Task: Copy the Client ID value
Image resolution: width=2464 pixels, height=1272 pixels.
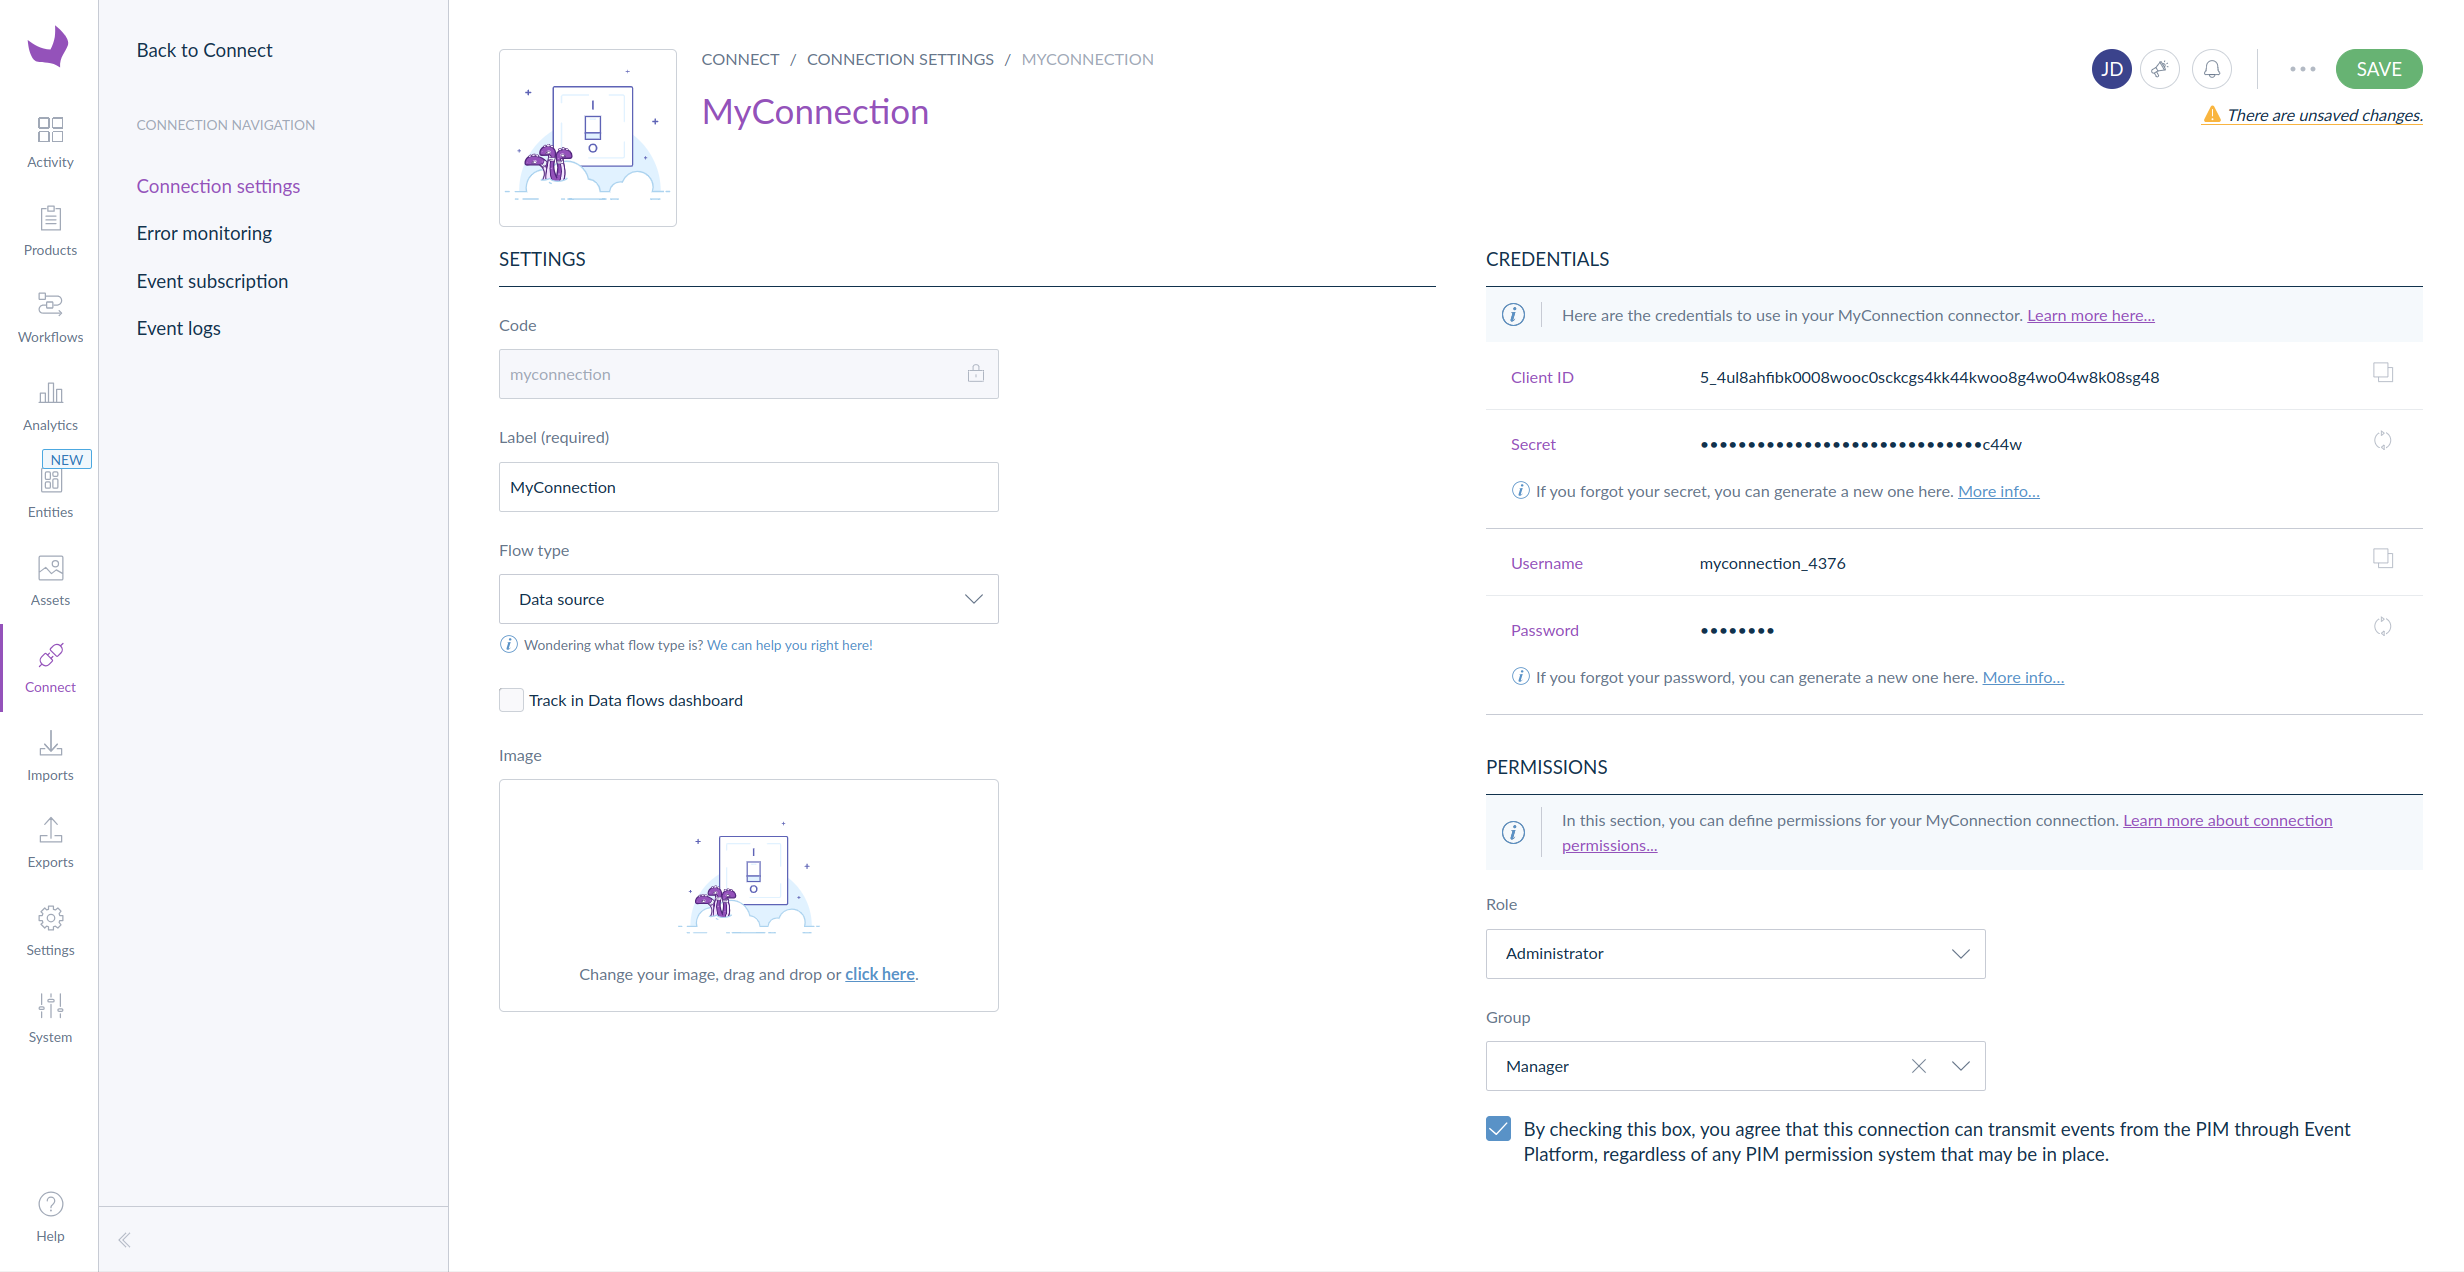Action: click(2383, 372)
